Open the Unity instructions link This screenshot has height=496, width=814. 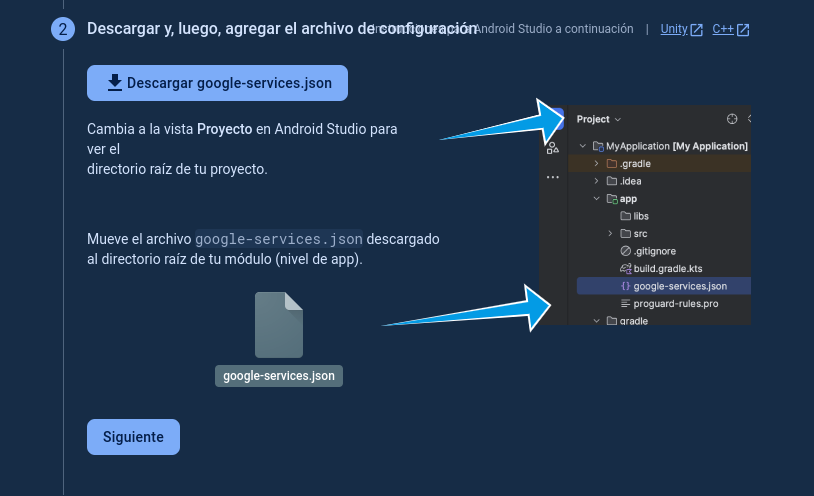[x=674, y=30]
